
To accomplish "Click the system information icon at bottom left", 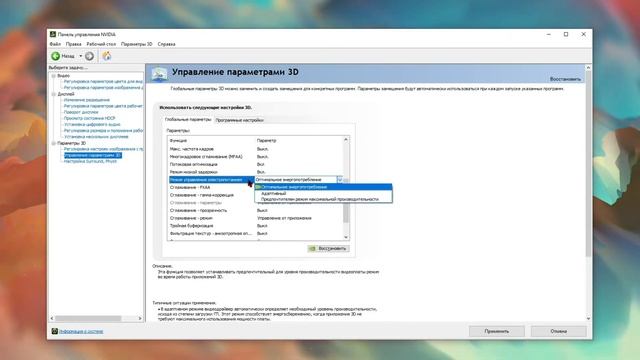I will click(x=55, y=331).
